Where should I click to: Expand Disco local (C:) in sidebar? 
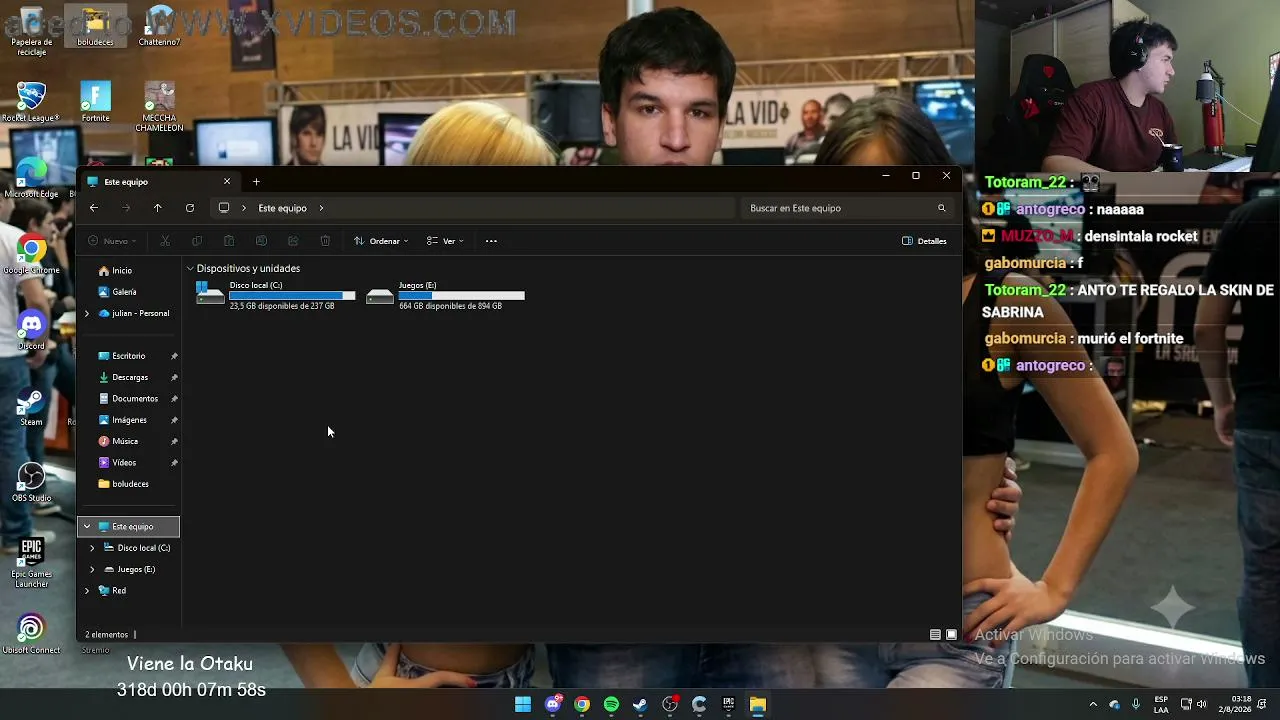point(92,548)
